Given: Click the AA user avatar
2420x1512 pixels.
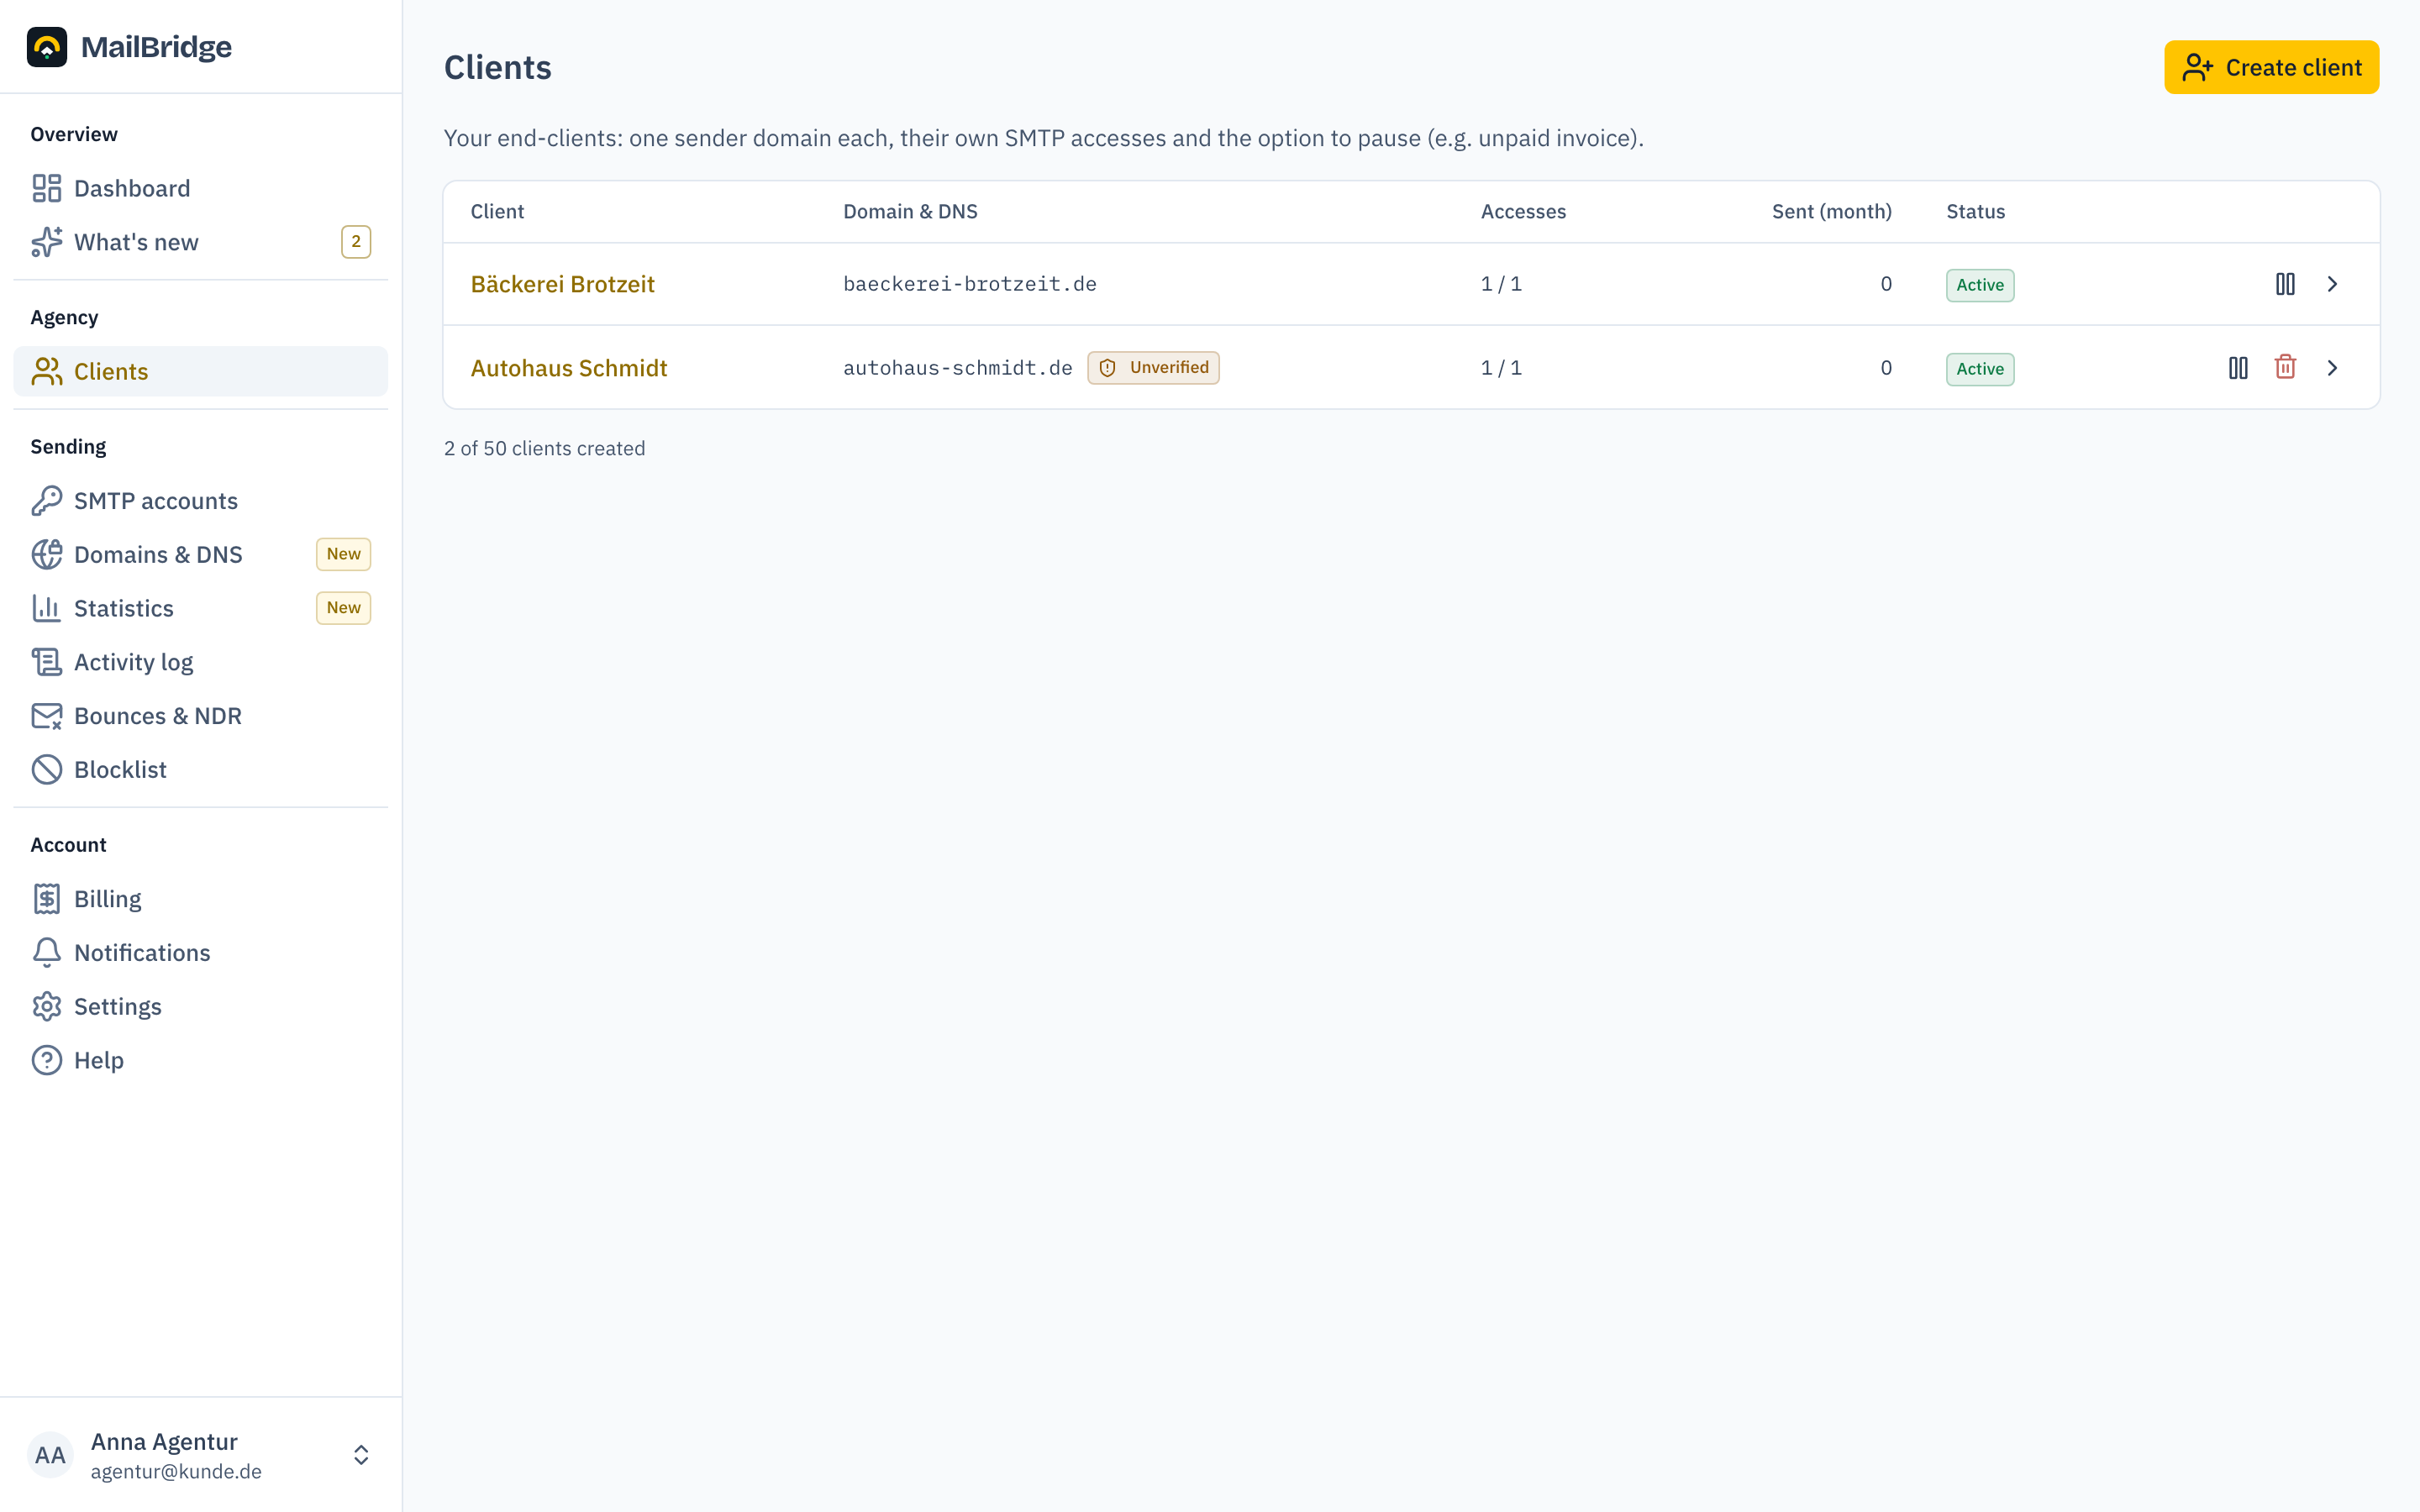Looking at the screenshot, I should [50, 1455].
